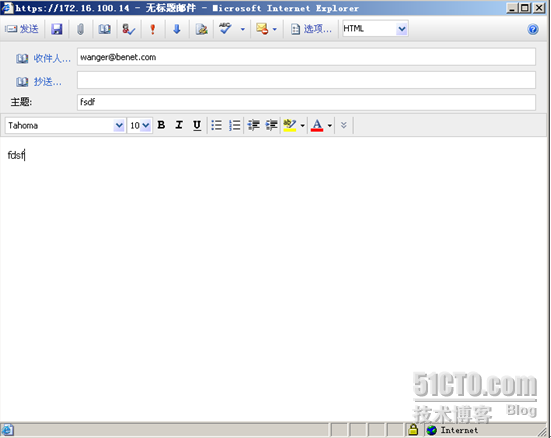
Task: Toggle bold formatting
Action: [161, 125]
